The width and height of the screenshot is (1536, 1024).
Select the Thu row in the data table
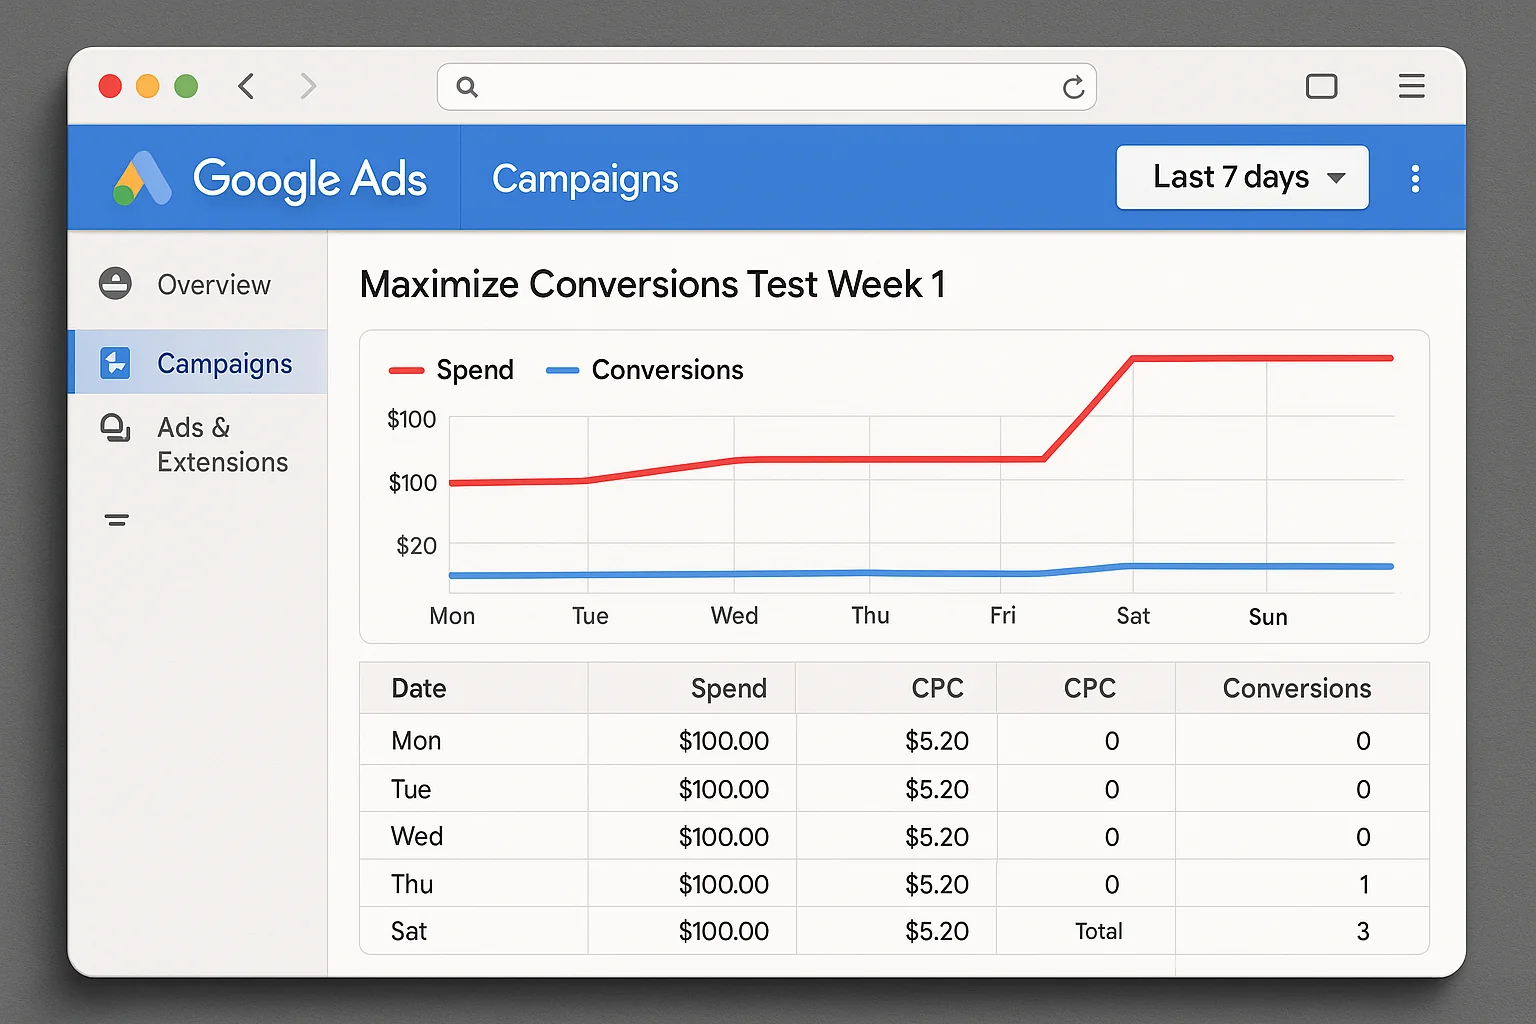(412, 884)
